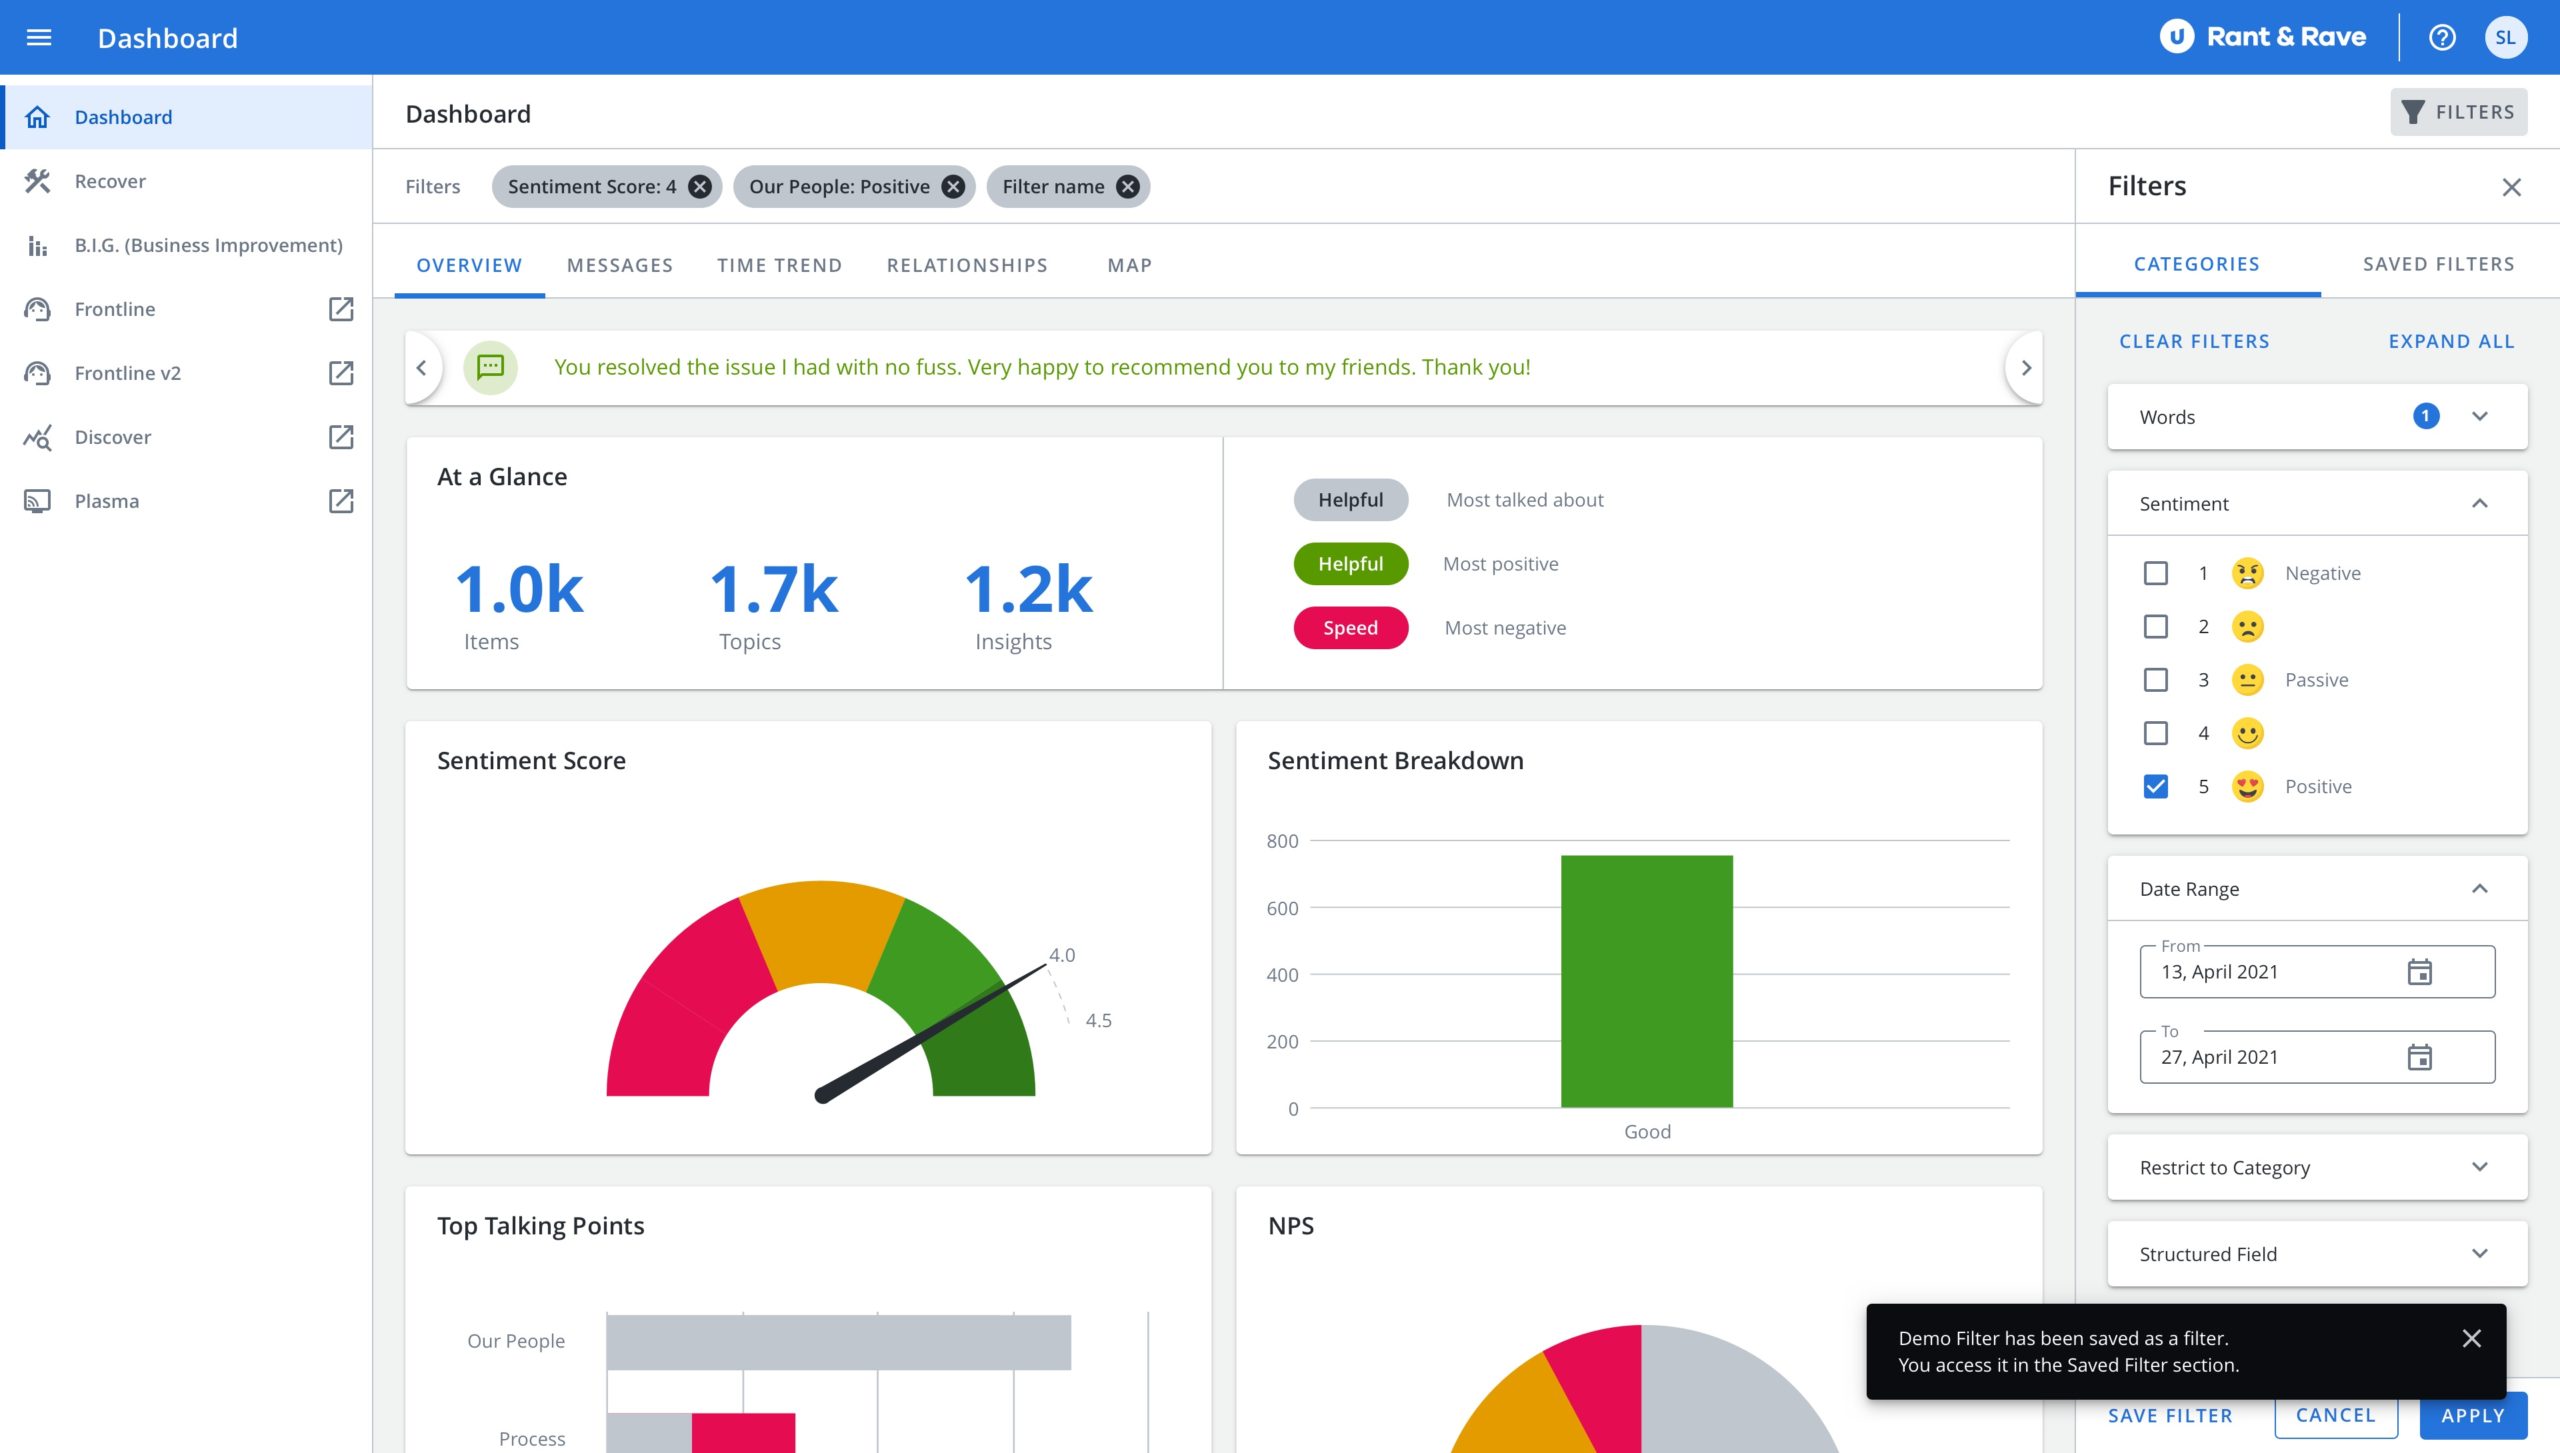Click the To date input field

(x=2317, y=1057)
